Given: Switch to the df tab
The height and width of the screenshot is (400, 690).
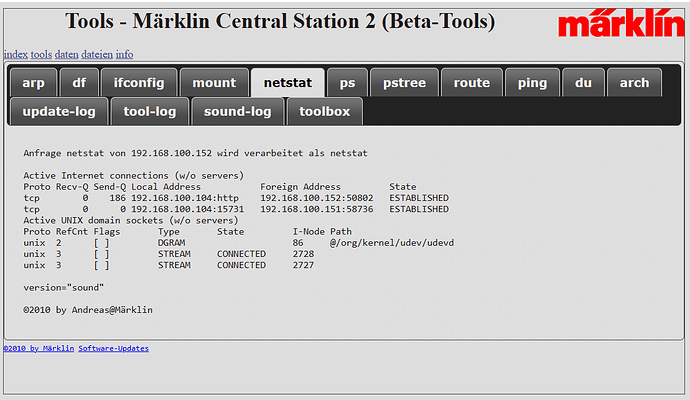Looking at the screenshot, I should tap(78, 83).
